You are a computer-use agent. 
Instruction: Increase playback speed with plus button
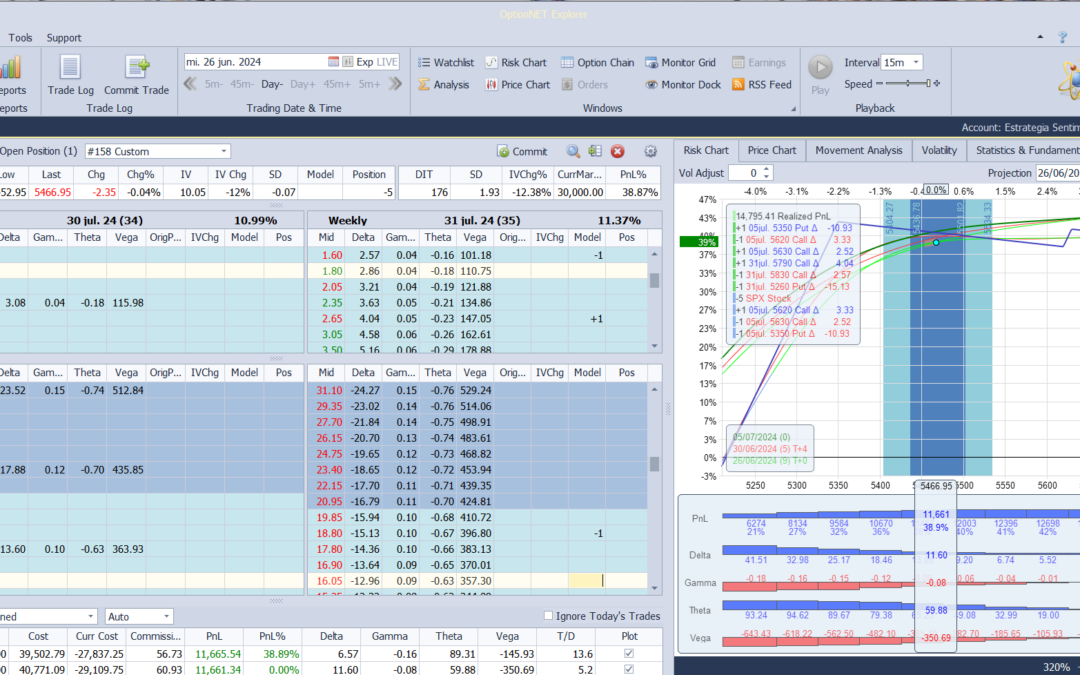coord(937,83)
